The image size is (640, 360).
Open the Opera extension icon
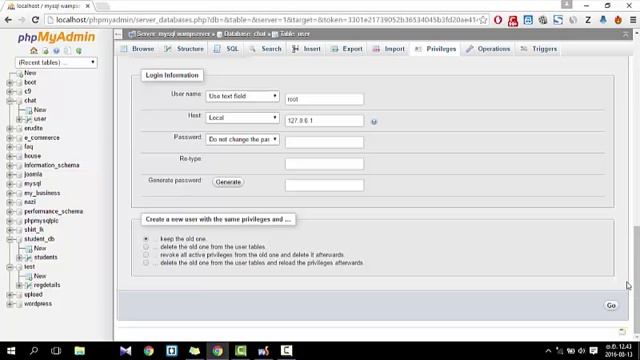pos(498,20)
